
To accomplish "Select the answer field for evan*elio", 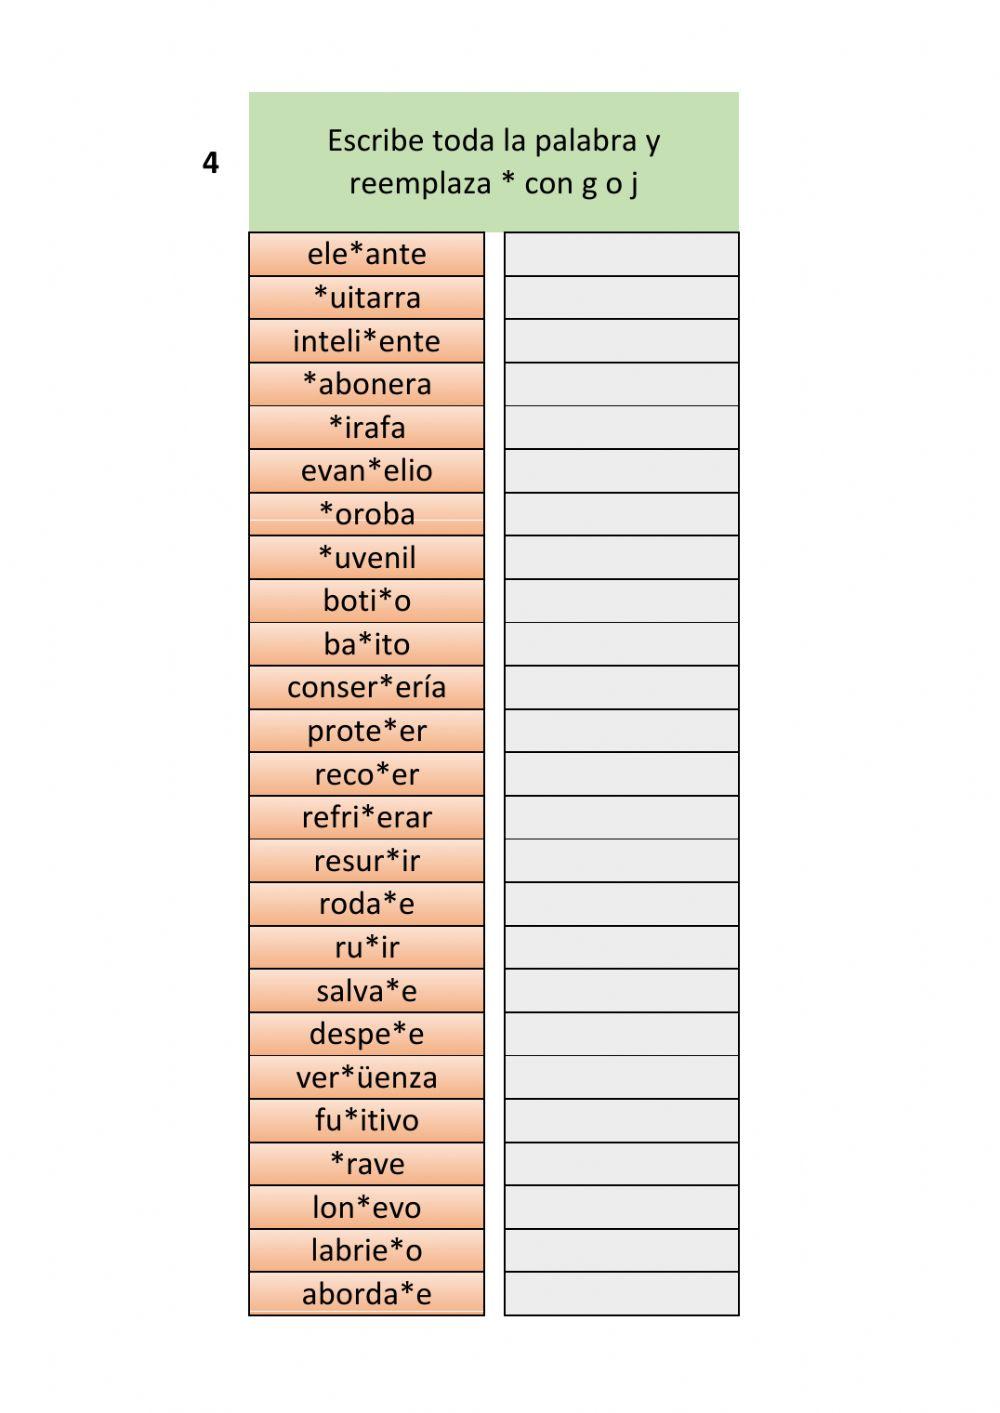I will pos(621,471).
